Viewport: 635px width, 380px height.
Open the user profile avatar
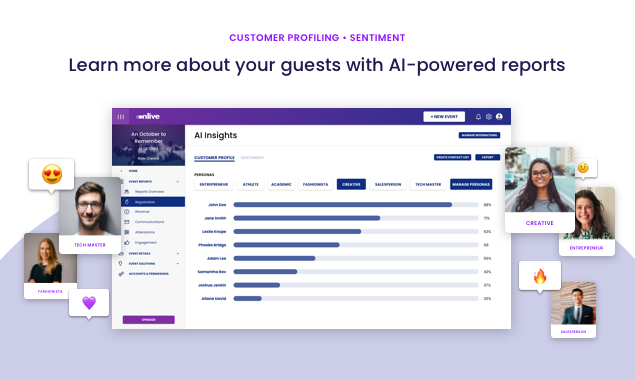coord(499,117)
